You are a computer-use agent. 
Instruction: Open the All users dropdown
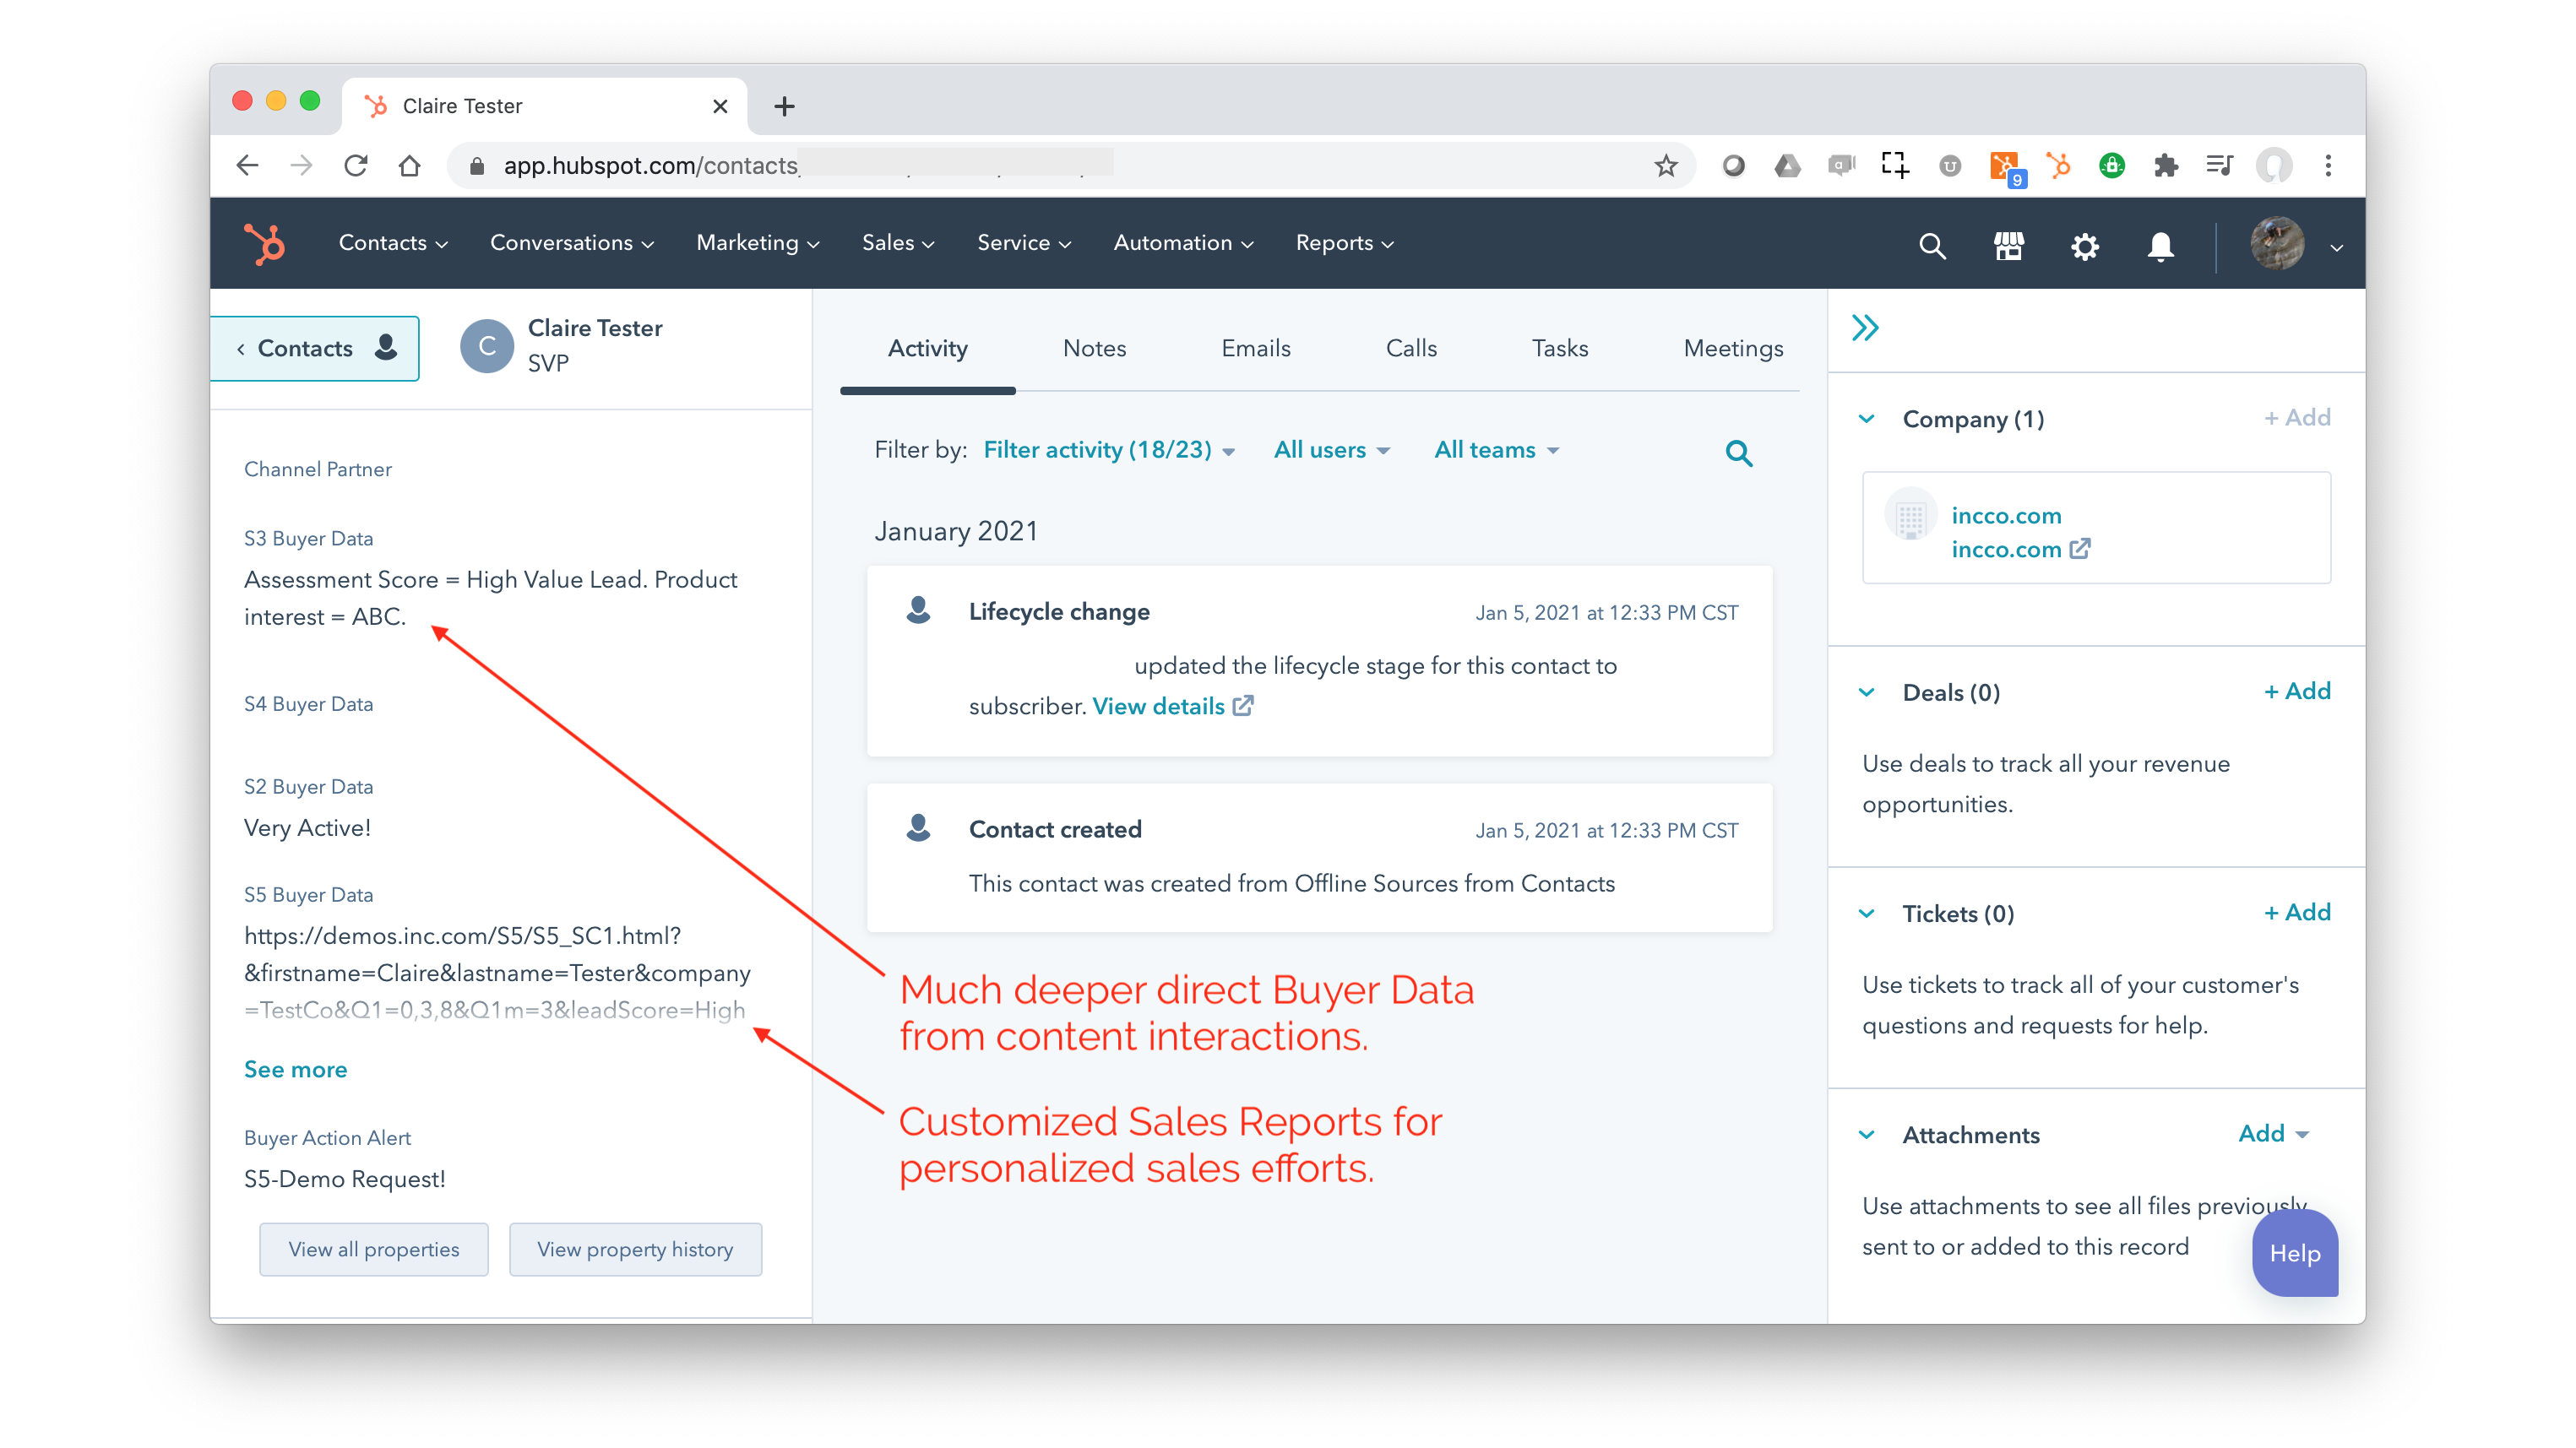(x=1331, y=450)
